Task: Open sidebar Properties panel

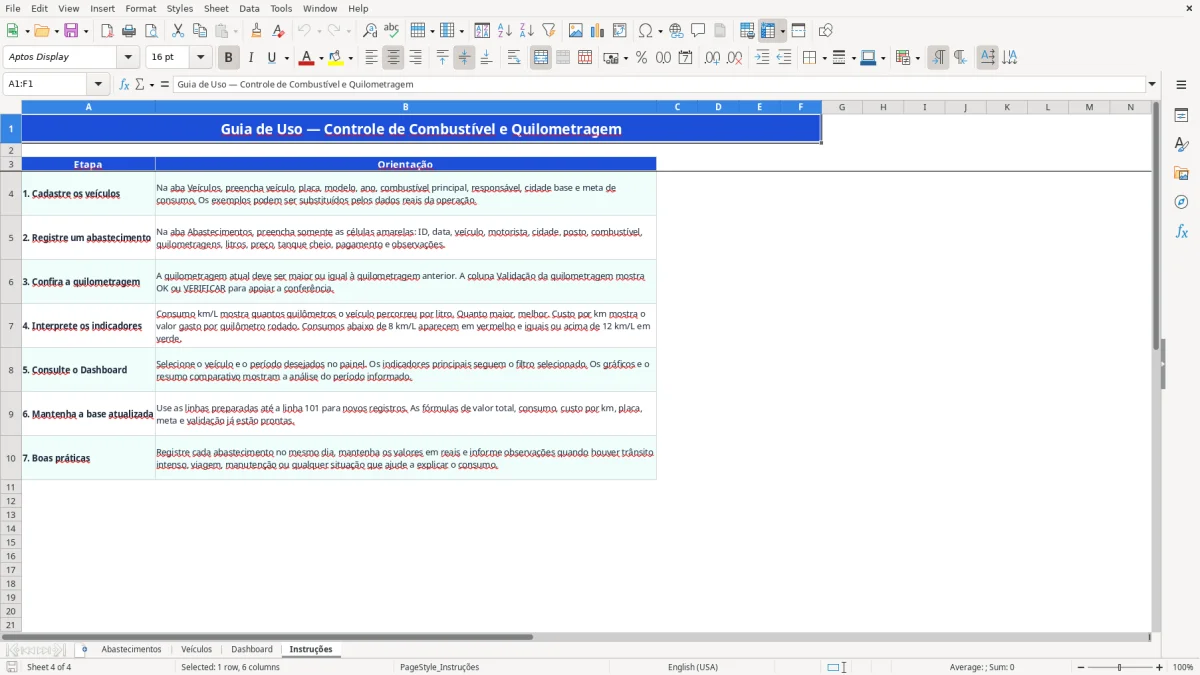Action: pos(1181,115)
